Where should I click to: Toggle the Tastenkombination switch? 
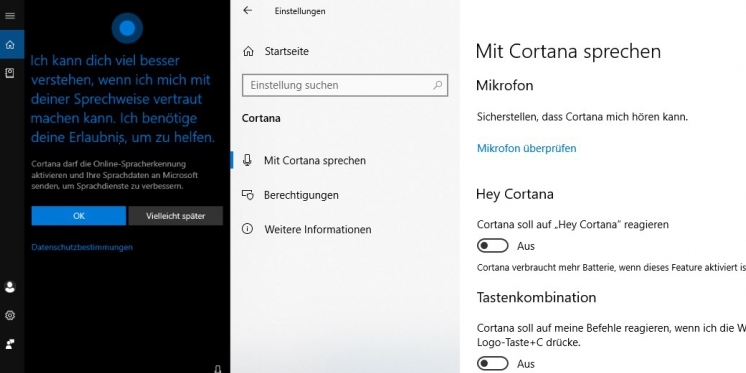492,364
